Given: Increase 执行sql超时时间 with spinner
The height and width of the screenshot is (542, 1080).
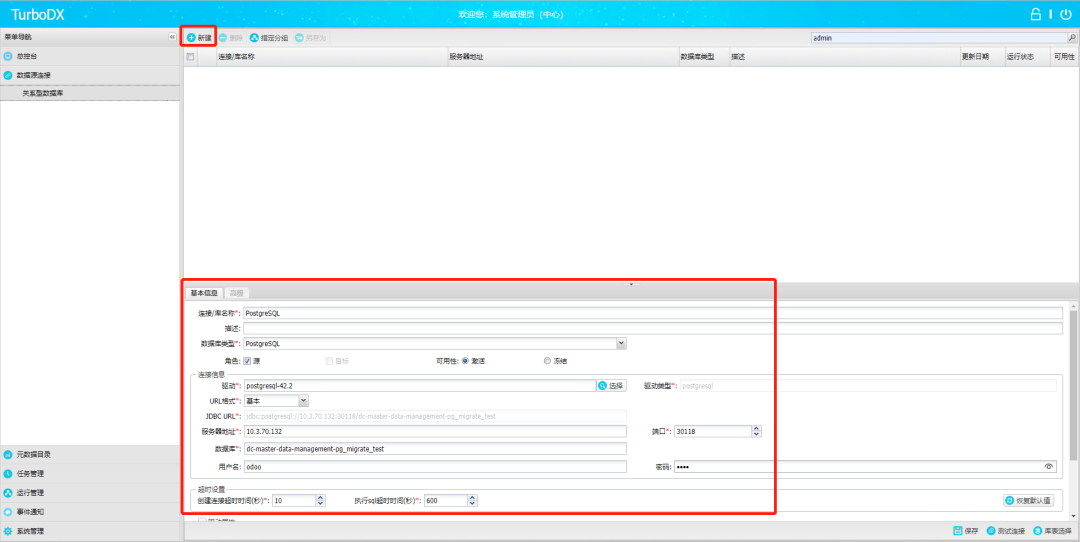Looking at the screenshot, I should 472,498.
